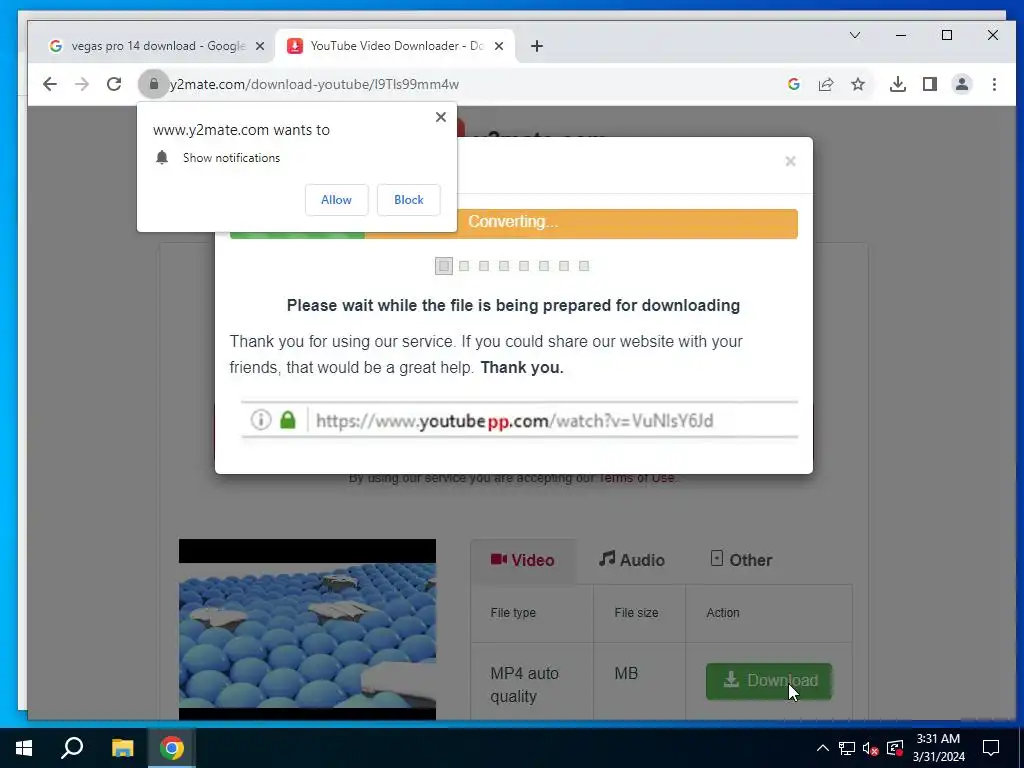Block notifications from y2mate.com
Screen dimensions: 1024x768
click(x=409, y=200)
